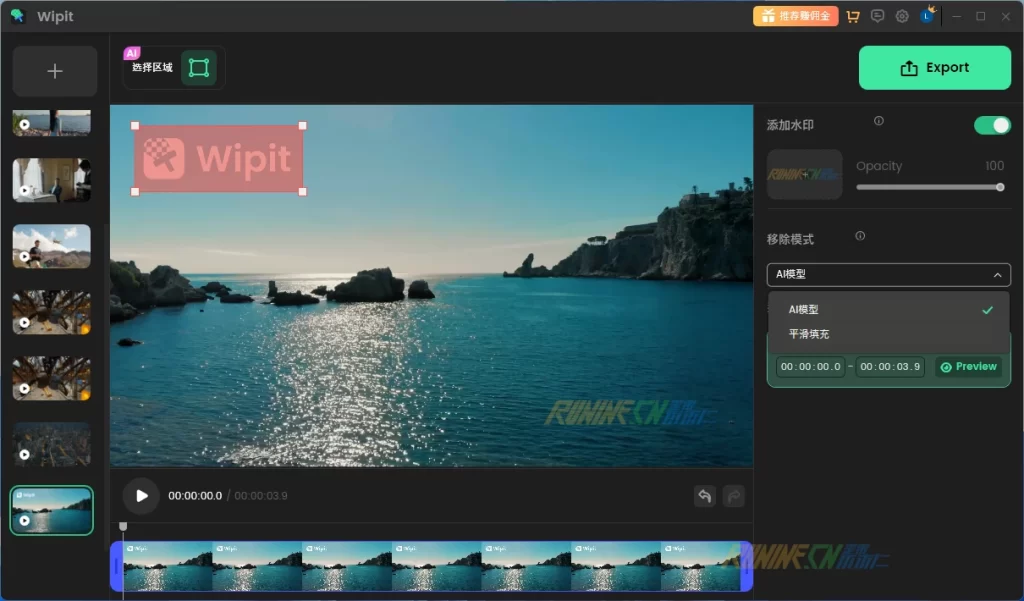This screenshot has height=601, width=1024.
Task: Click the end time field 00:00:03.9
Action: click(890, 367)
